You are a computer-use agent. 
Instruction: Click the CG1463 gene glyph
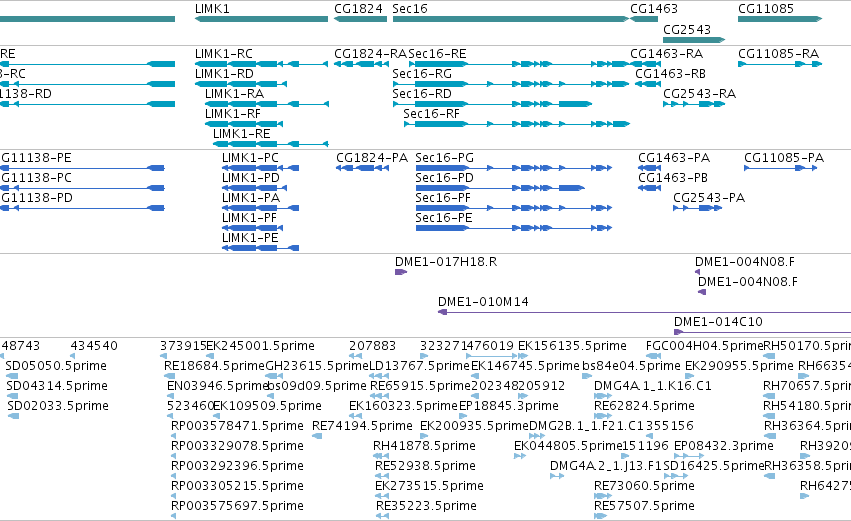point(644,19)
